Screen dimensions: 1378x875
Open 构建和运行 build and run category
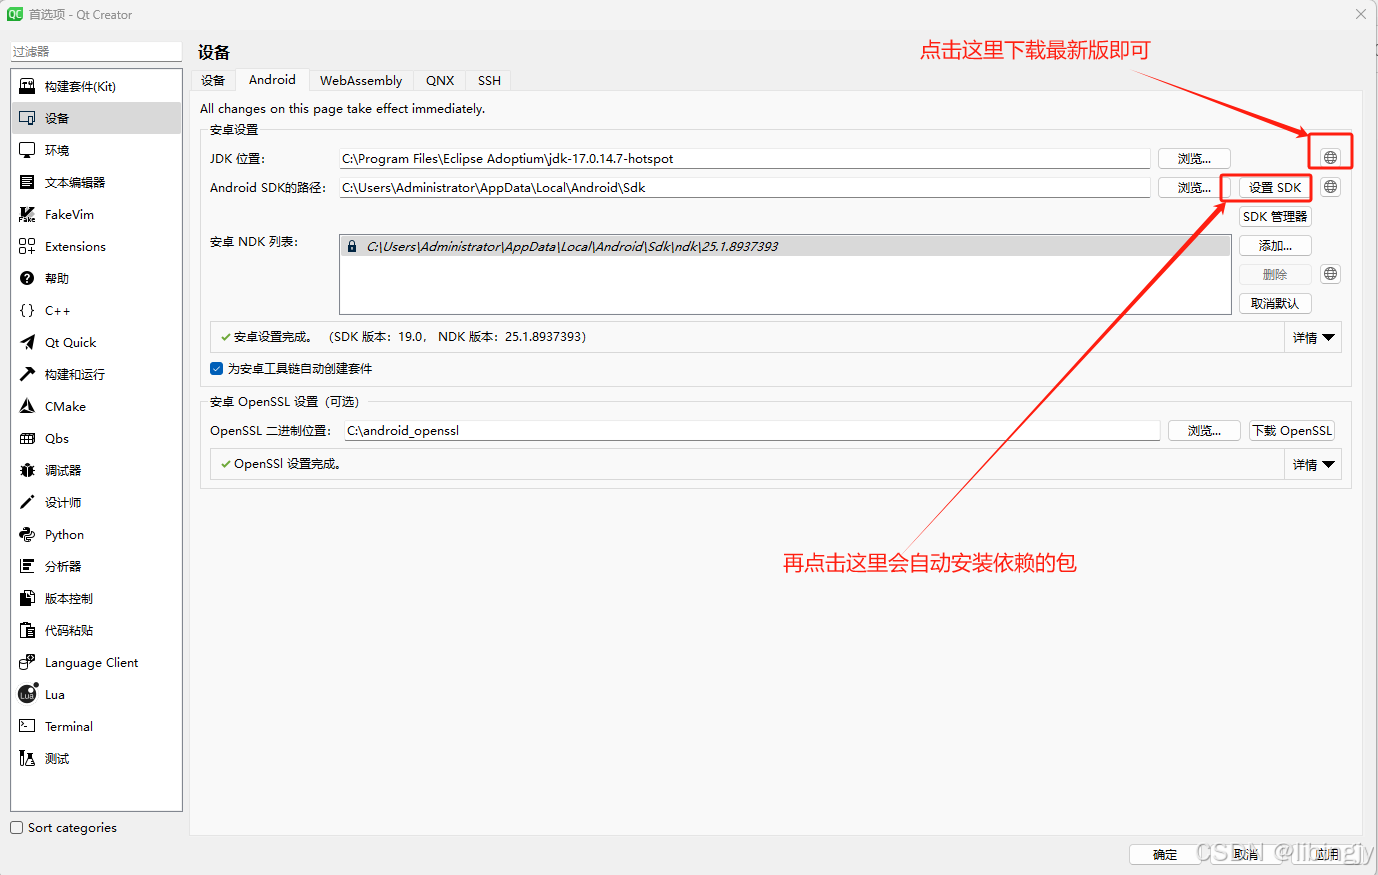point(96,374)
